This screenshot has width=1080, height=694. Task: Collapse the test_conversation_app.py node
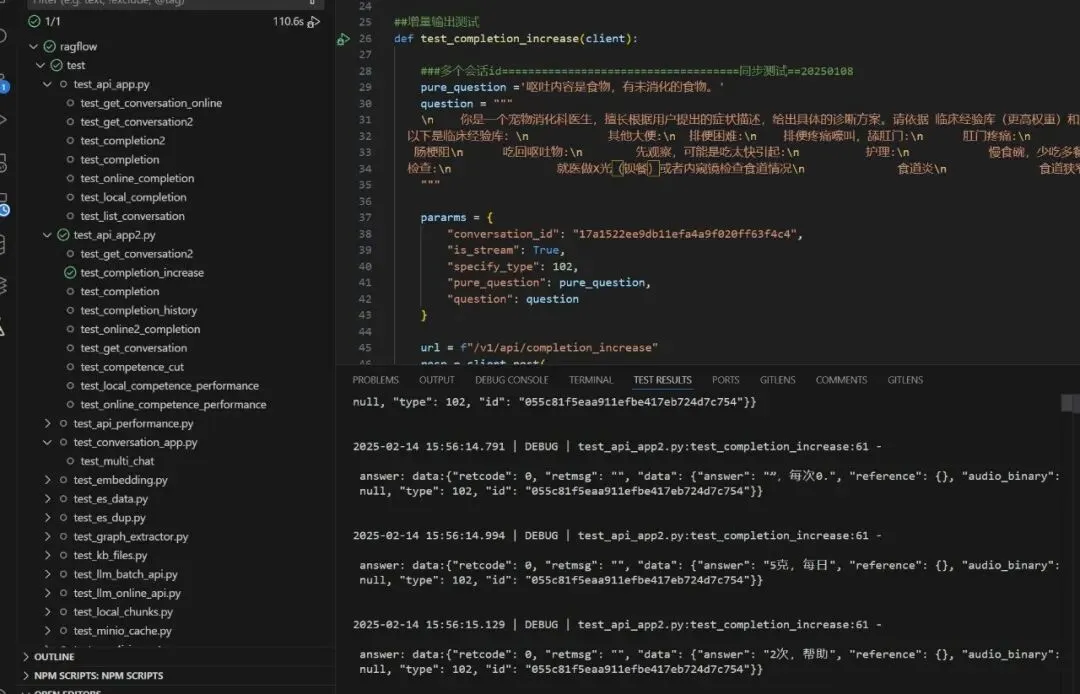point(47,442)
